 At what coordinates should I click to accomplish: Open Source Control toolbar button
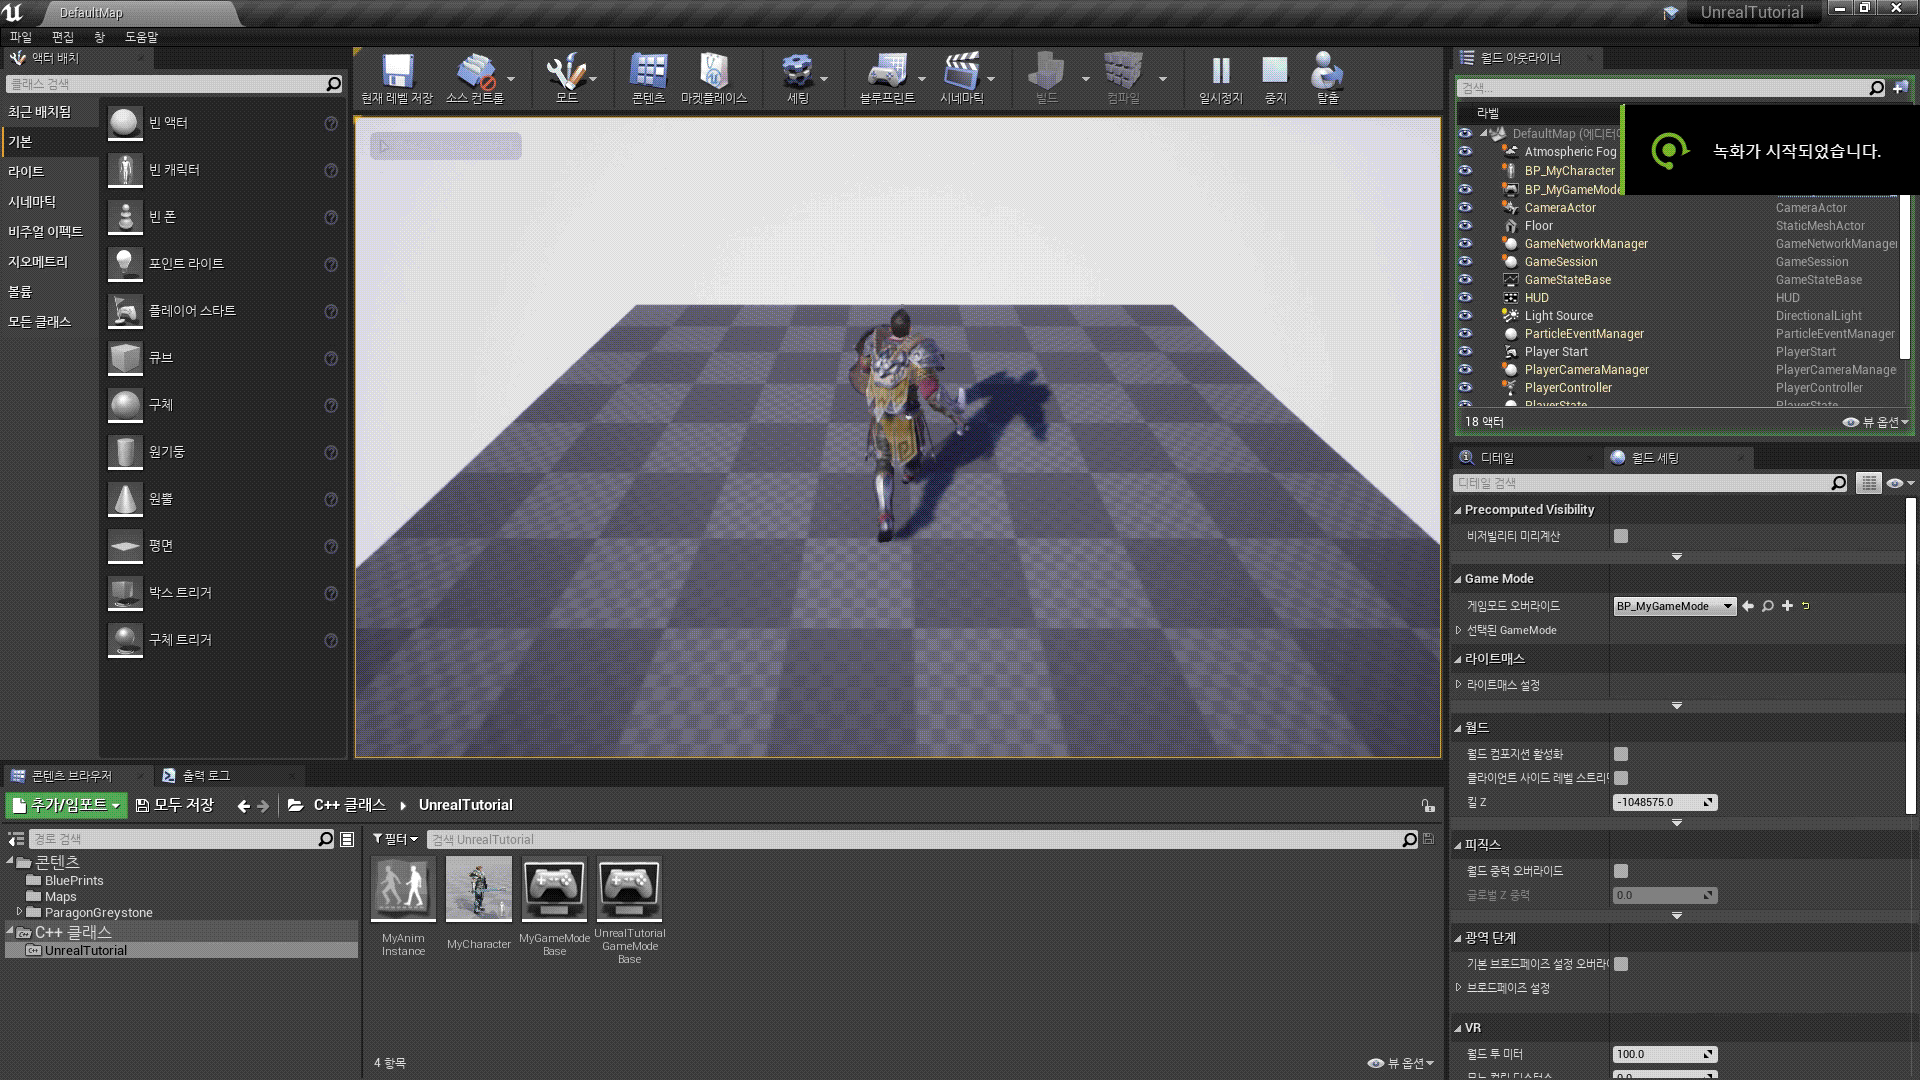[475, 79]
